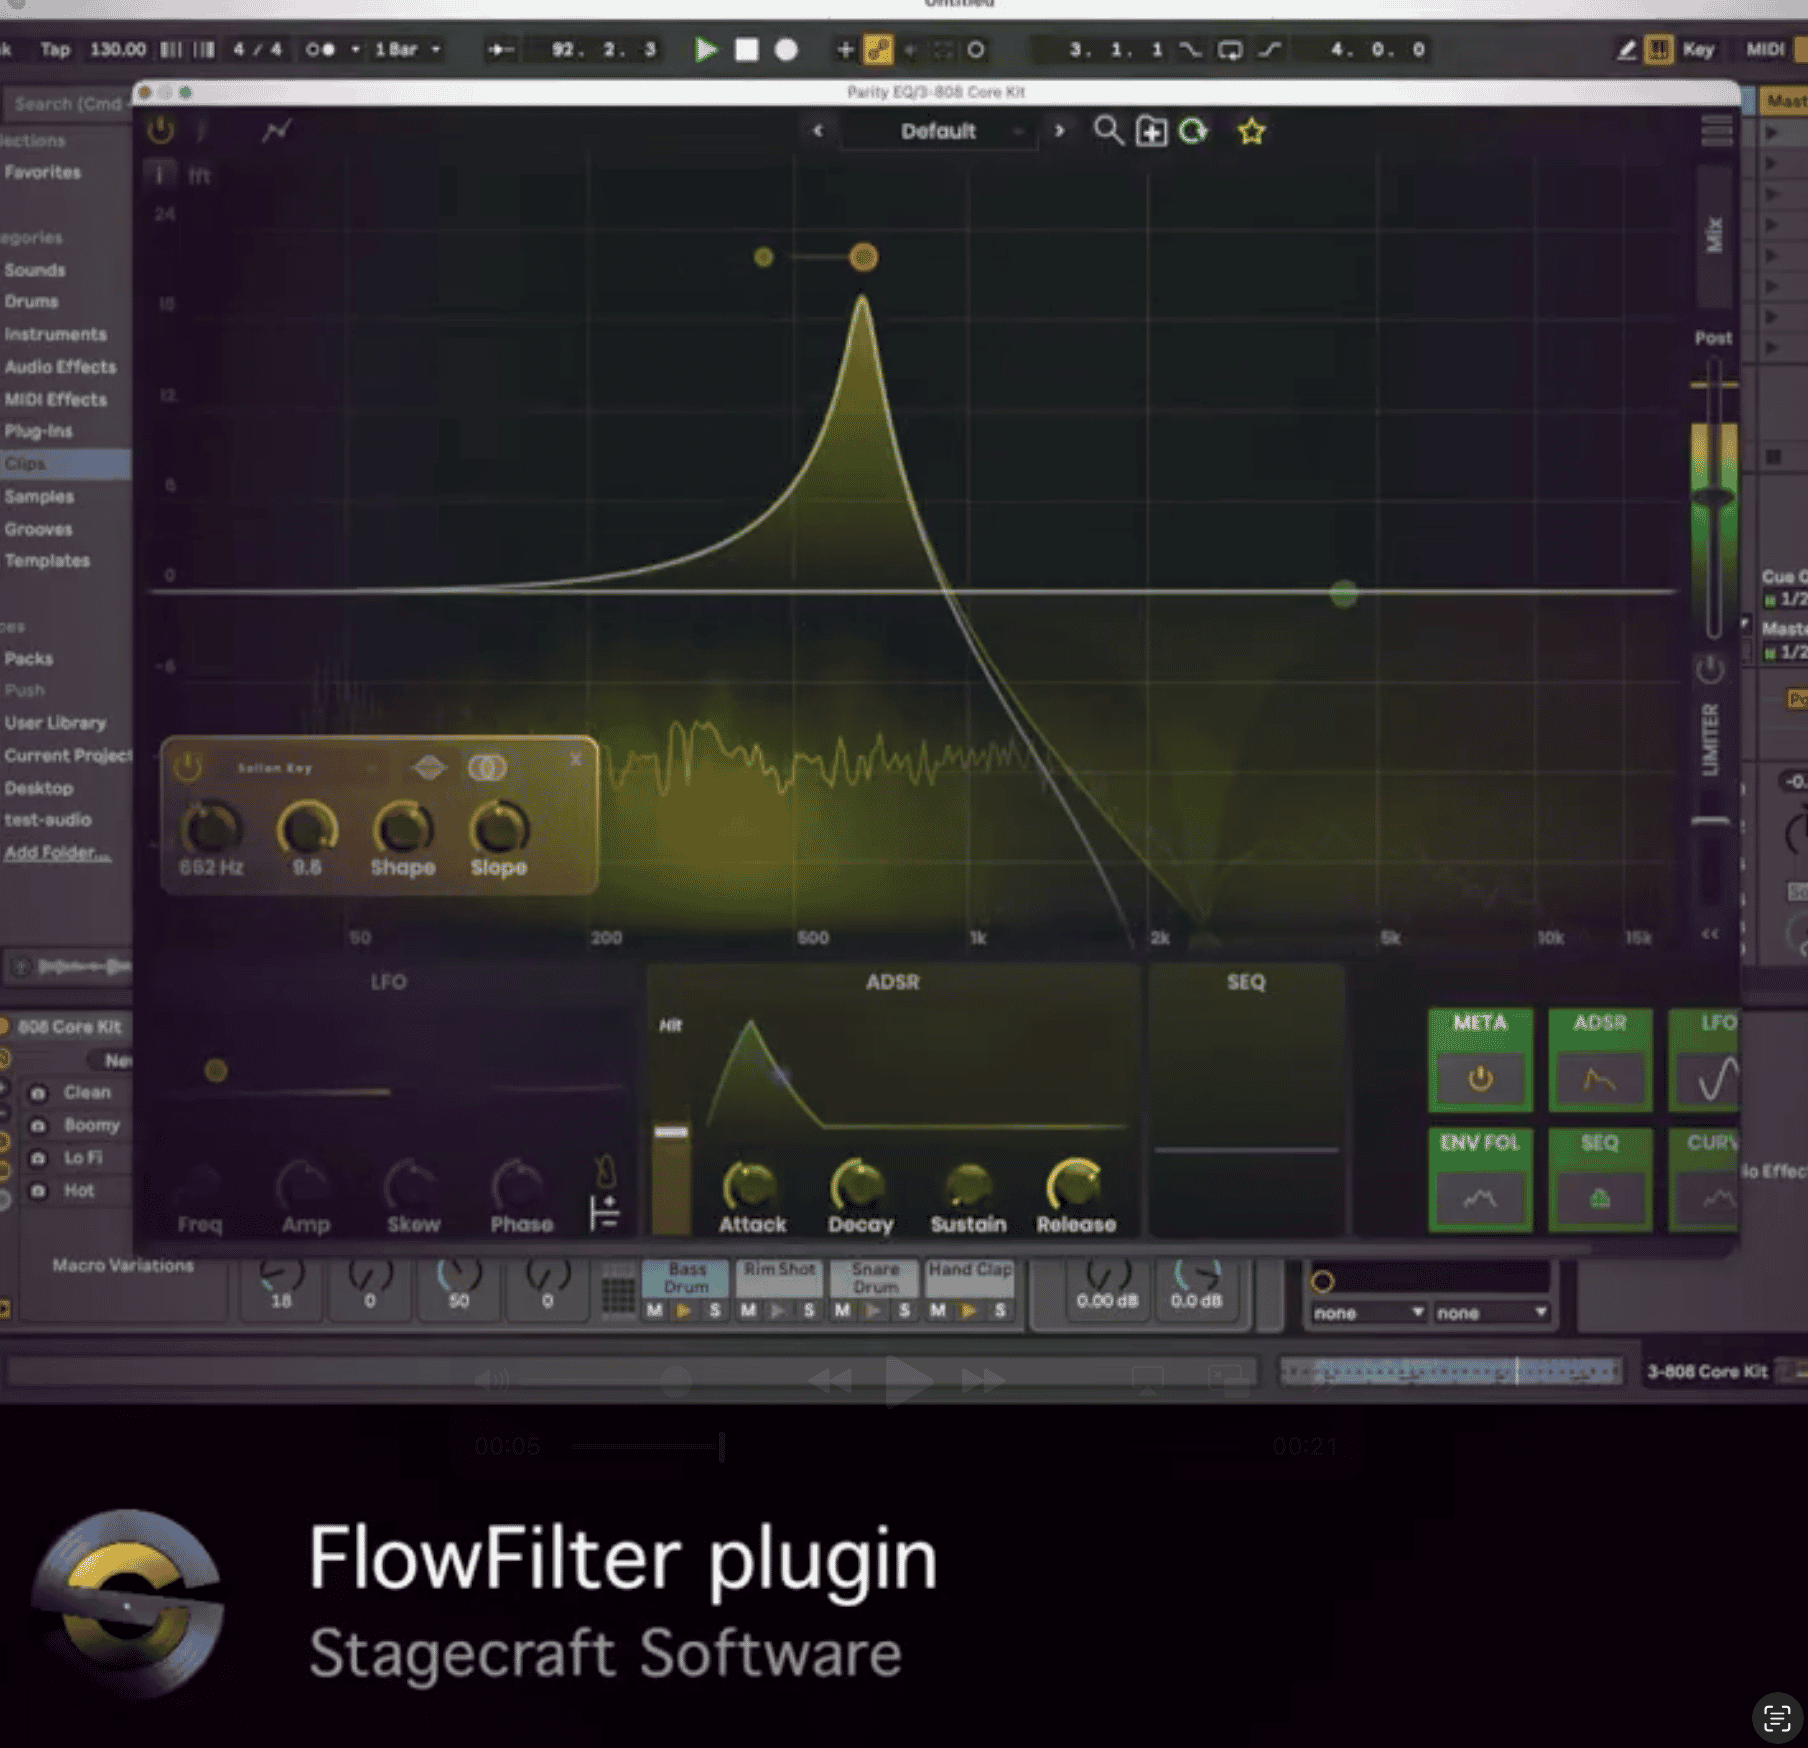Image resolution: width=1808 pixels, height=1748 pixels.
Task: Click the stereo link rings icon in filter panel
Action: pos(488,768)
